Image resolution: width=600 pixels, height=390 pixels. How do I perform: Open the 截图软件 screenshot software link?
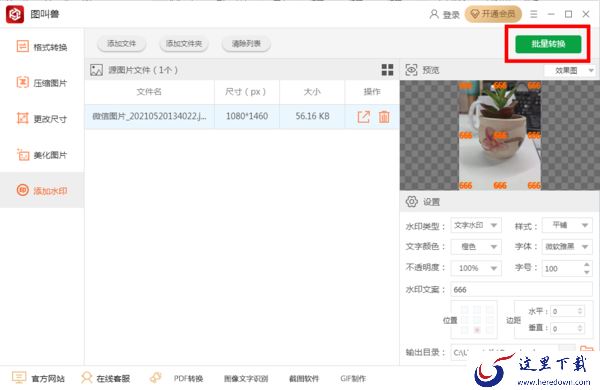click(304, 379)
